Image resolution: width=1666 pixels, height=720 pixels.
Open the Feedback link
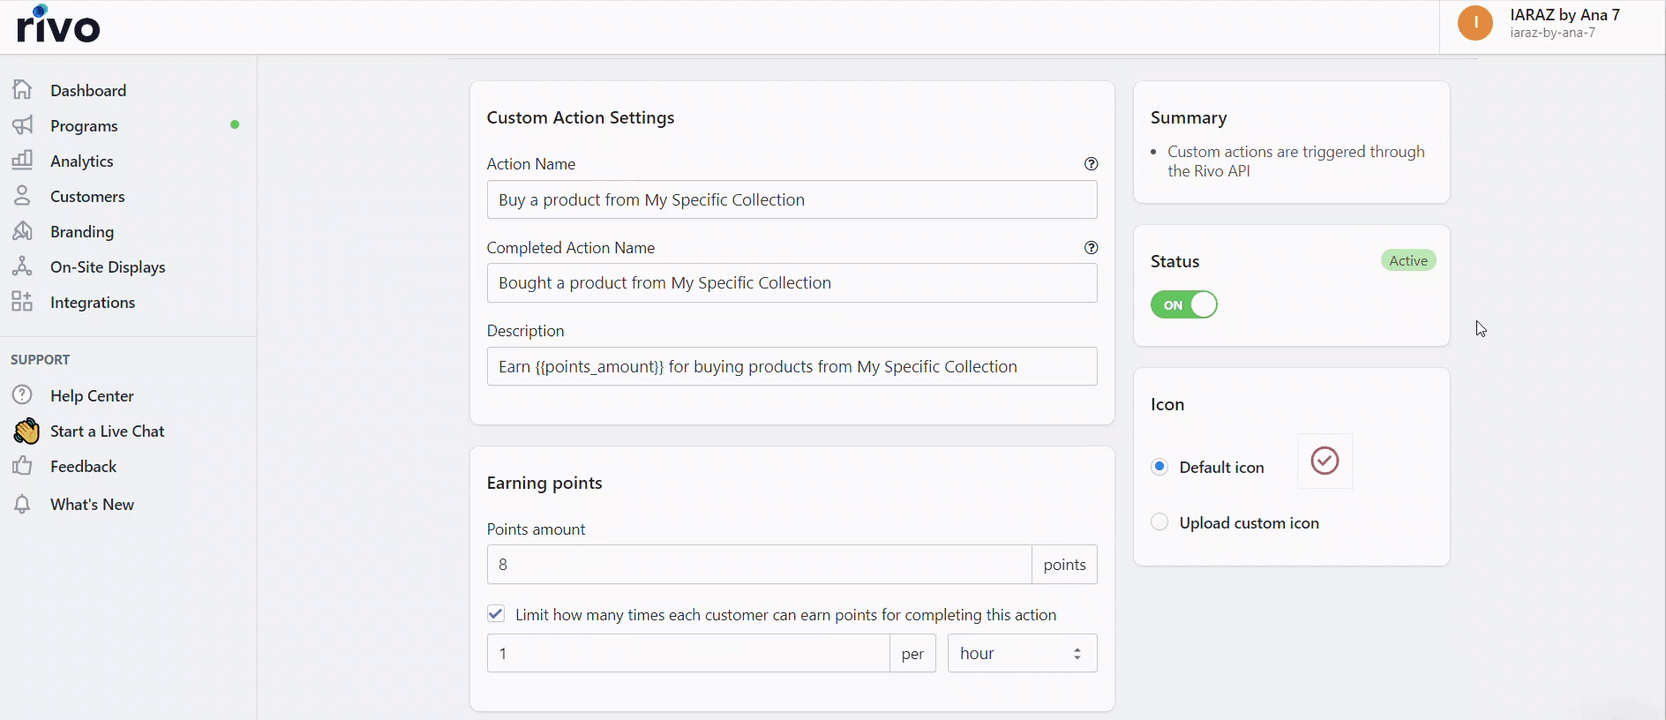(x=83, y=466)
